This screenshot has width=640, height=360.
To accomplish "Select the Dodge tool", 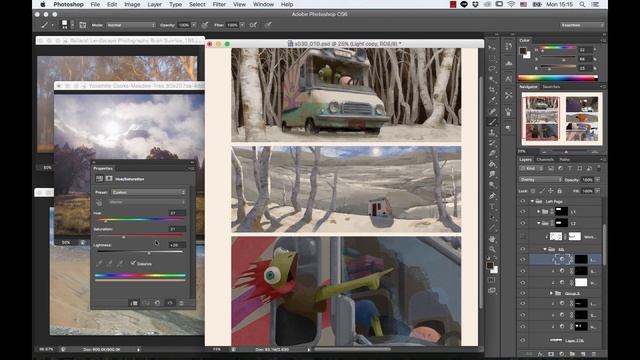I will (492, 186).
